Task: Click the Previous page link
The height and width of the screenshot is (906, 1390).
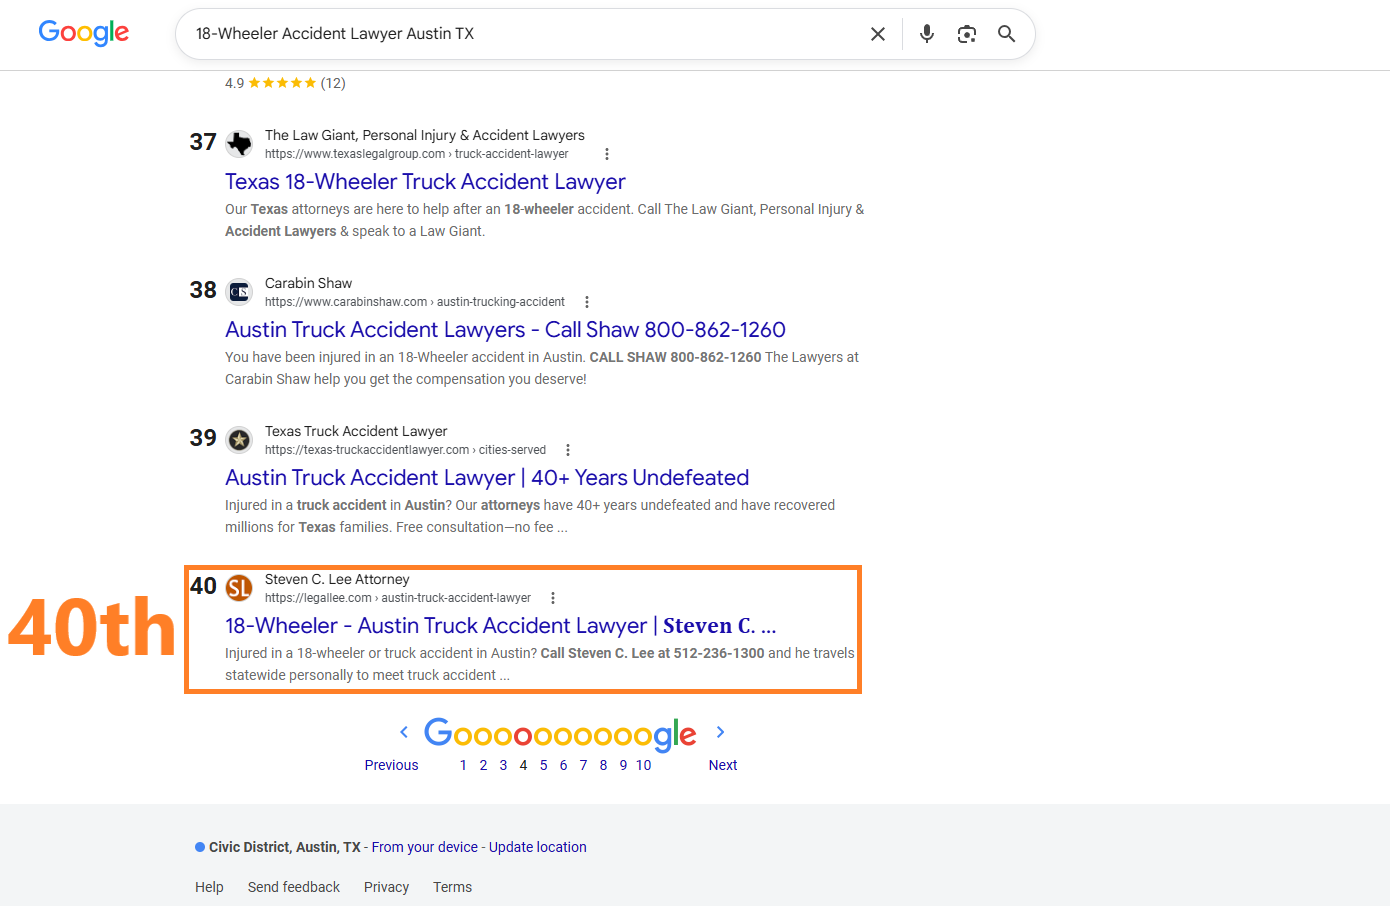Action: [x=391, y=765]
